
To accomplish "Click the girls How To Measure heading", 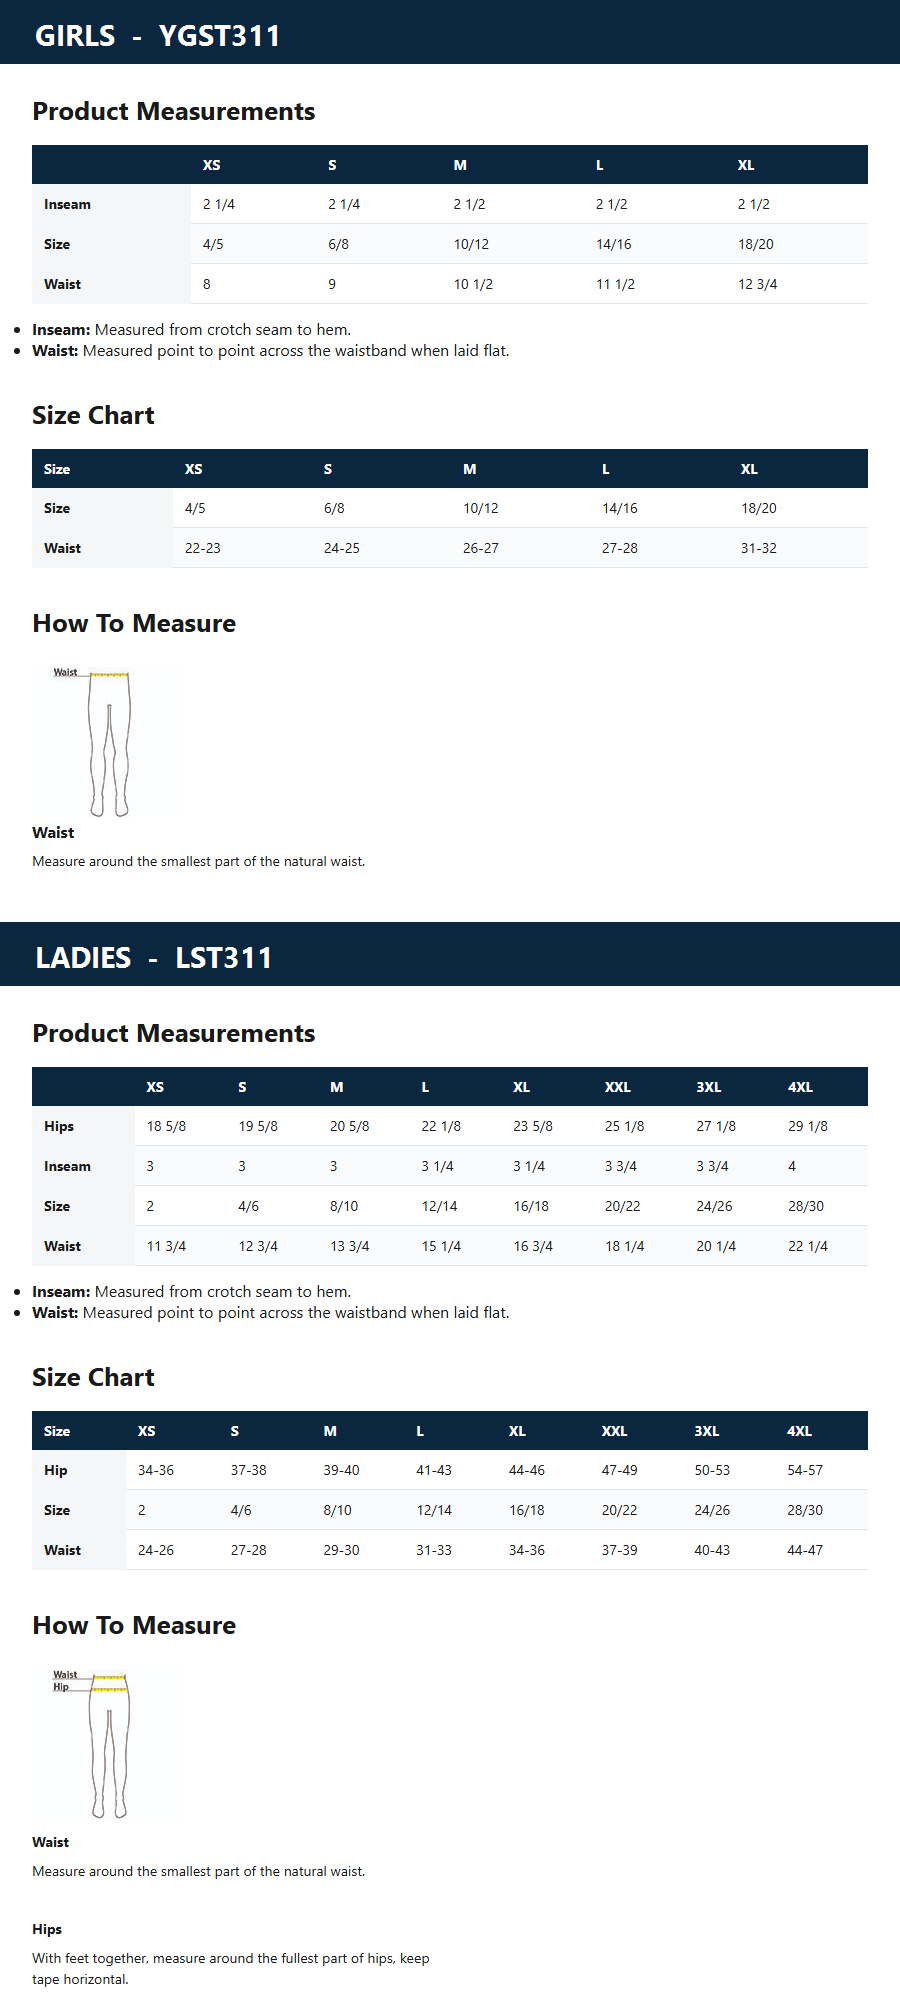I will coord(134,623).
